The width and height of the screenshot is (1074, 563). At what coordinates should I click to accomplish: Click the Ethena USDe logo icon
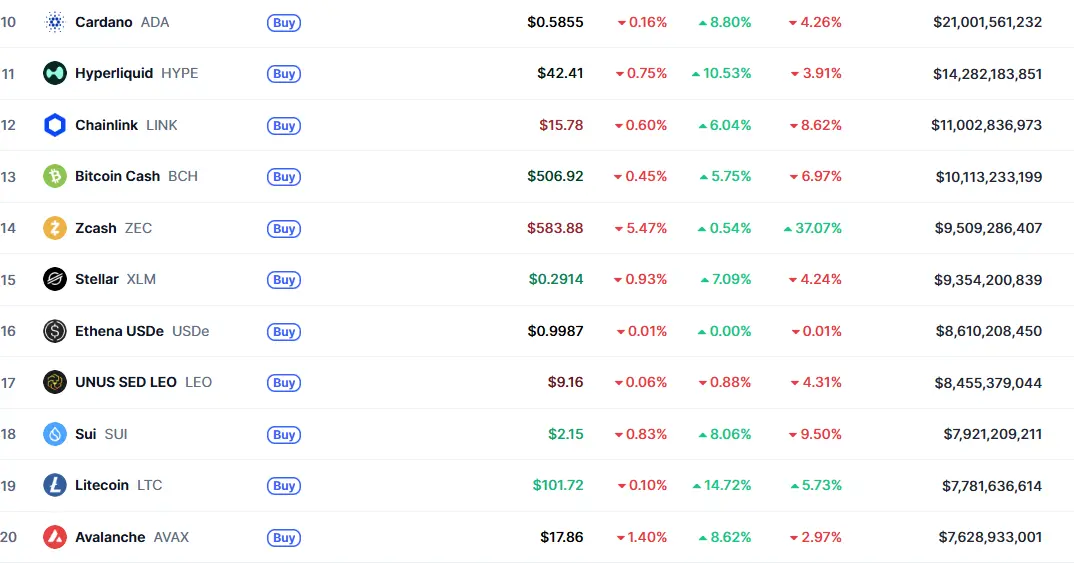(x=55, y=331)
